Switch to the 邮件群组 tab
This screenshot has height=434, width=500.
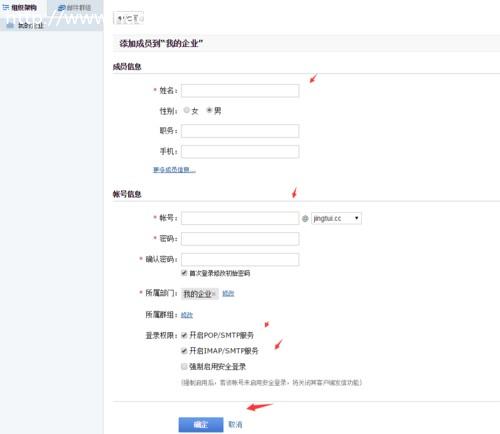click(x=75, y=8)
